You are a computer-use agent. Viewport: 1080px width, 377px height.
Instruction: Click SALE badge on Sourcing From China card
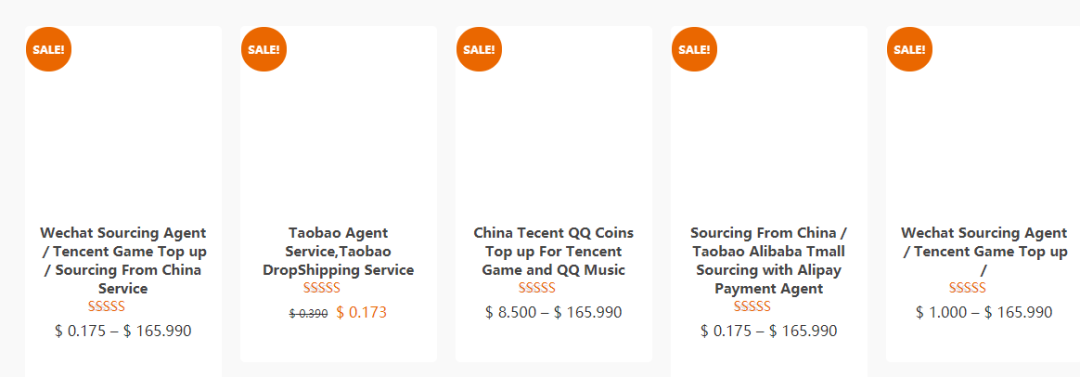pyautogui.click(x=694, y=49)
